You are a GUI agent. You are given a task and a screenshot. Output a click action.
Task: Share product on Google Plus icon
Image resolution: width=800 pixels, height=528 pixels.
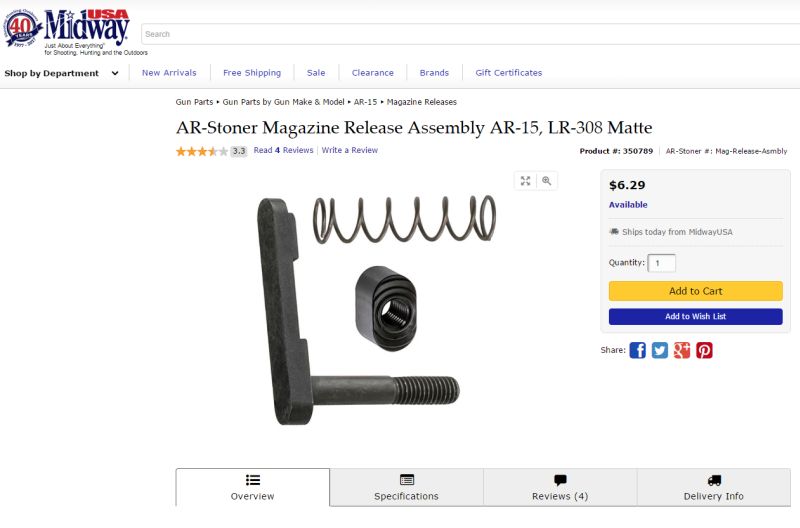click(x=682, y=350)
